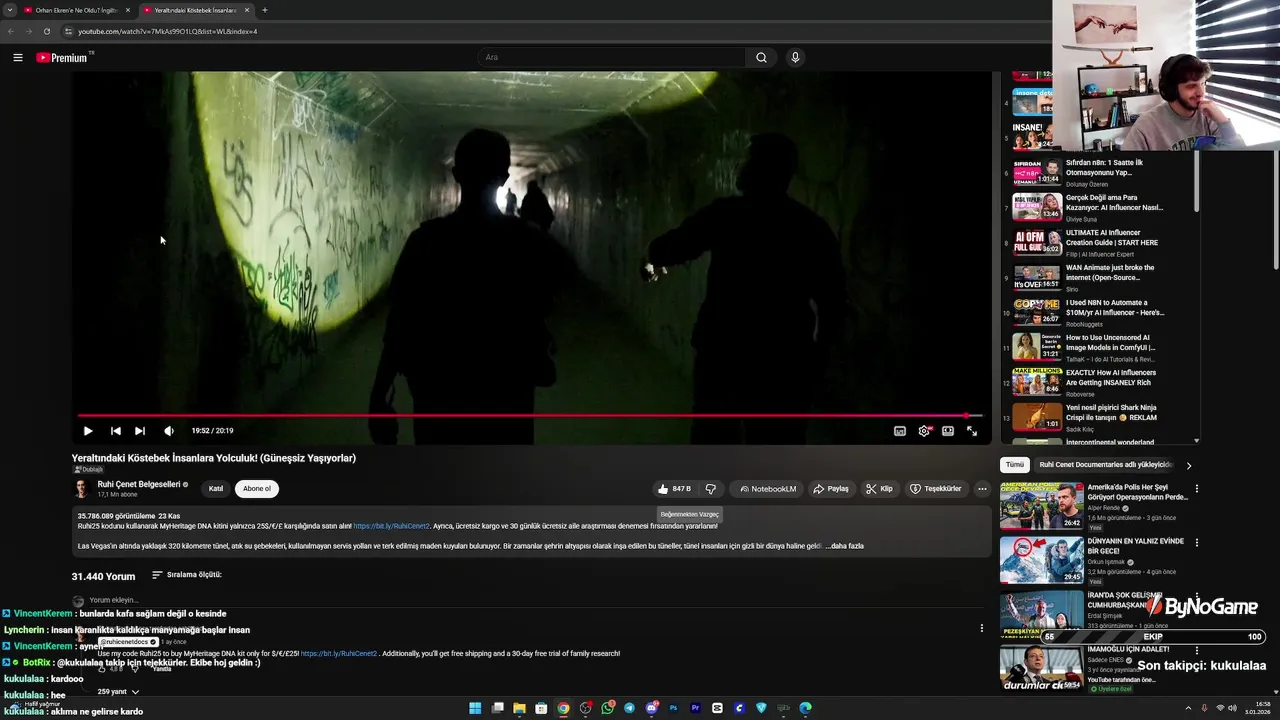Expand 259 yanıt replies
The height and width of the screenshot is (720, 1280).
pos(119,691)
